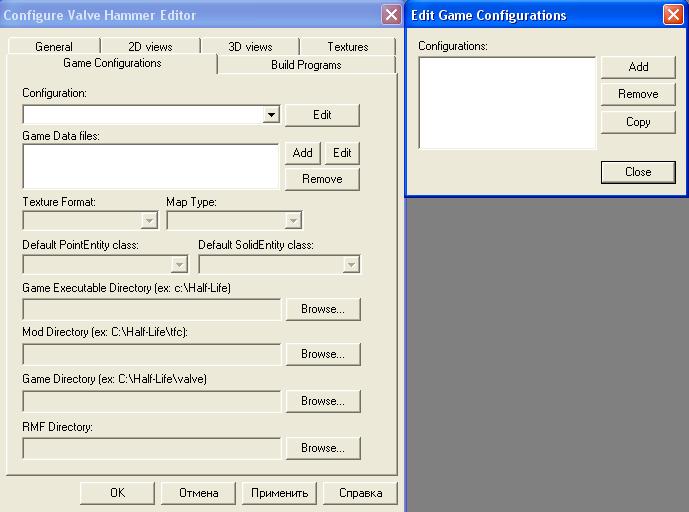Click the Configurations list in Edit Game Configurations
Viewport: 689px width, 512px height.
point(508,103)
